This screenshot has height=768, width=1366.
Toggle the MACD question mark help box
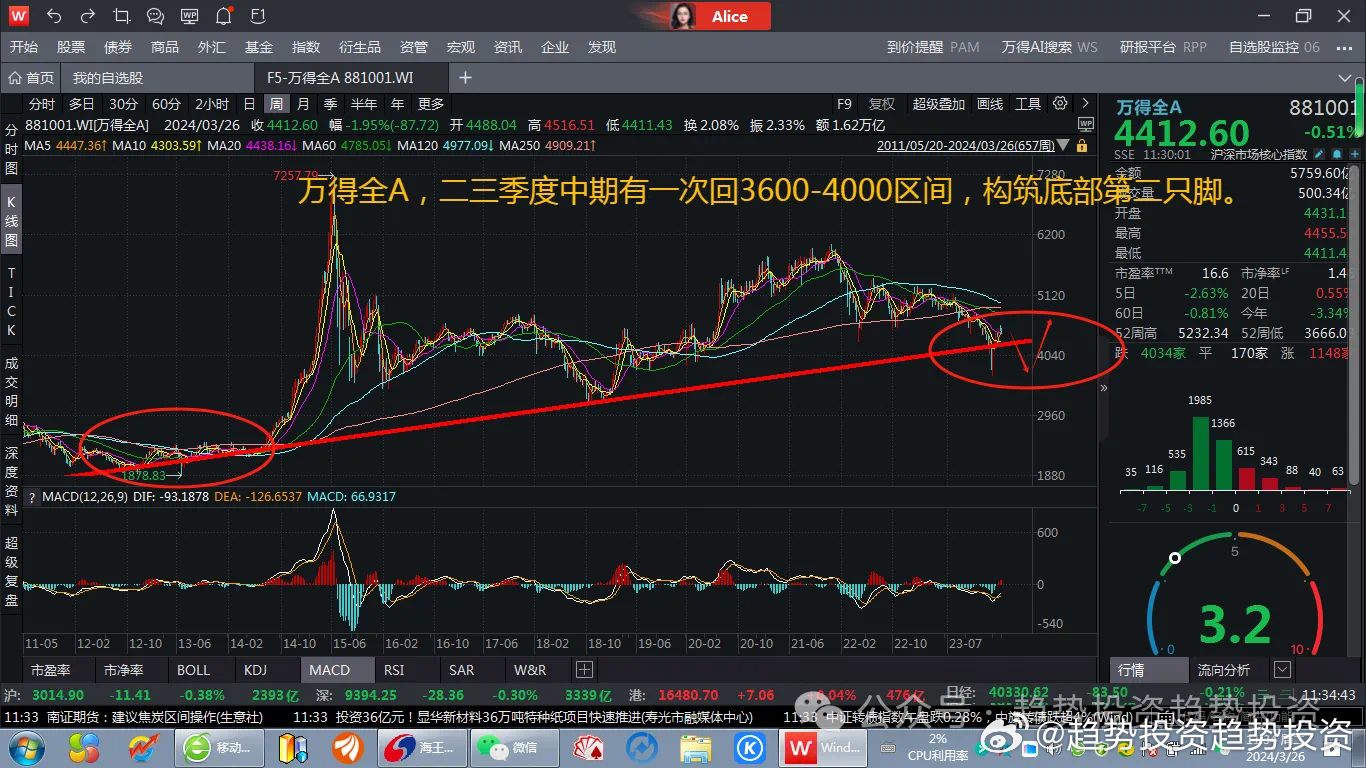pyautogui.click(x=31, y=497)
